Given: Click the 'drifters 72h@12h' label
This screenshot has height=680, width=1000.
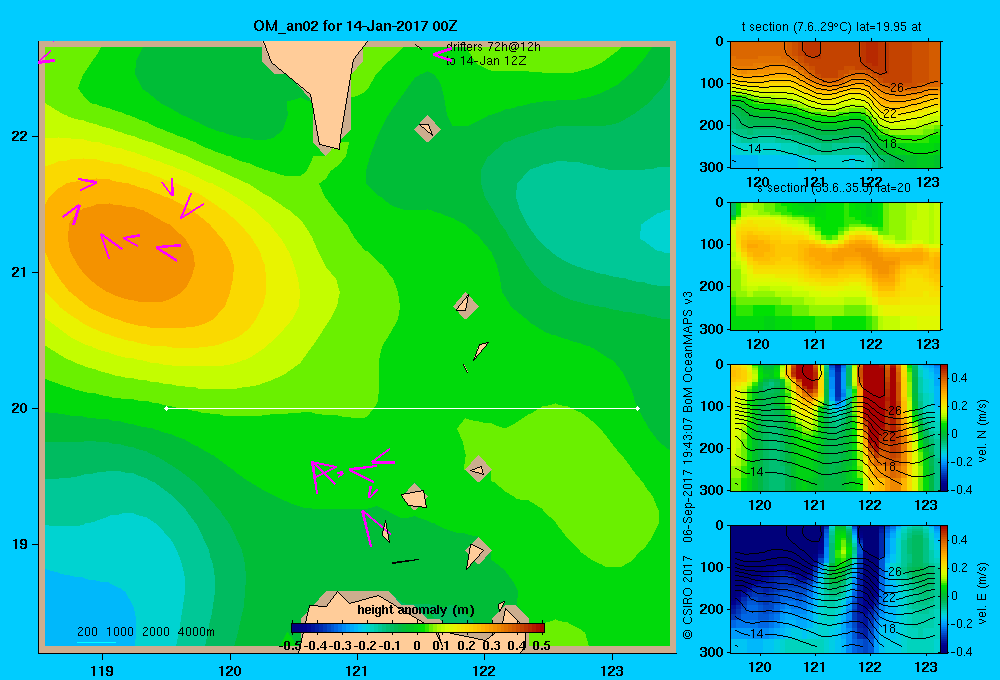Looking at the screenshot, I should pos(493,47).
